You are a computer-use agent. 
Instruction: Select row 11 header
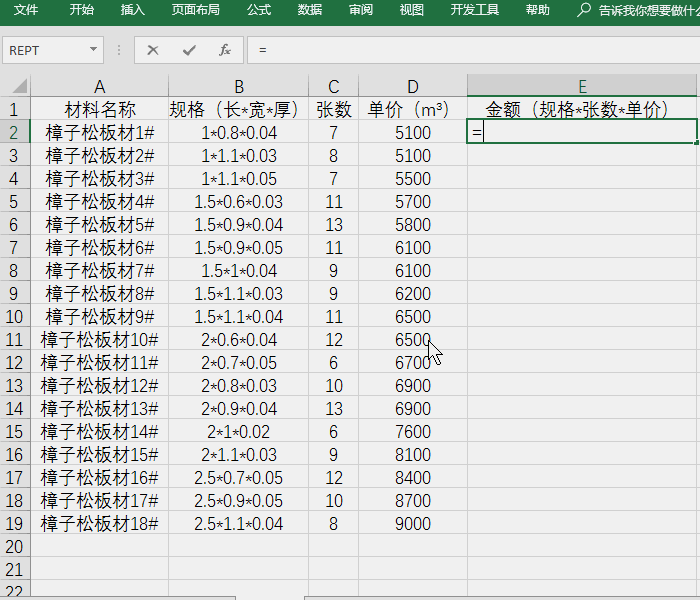14,339
